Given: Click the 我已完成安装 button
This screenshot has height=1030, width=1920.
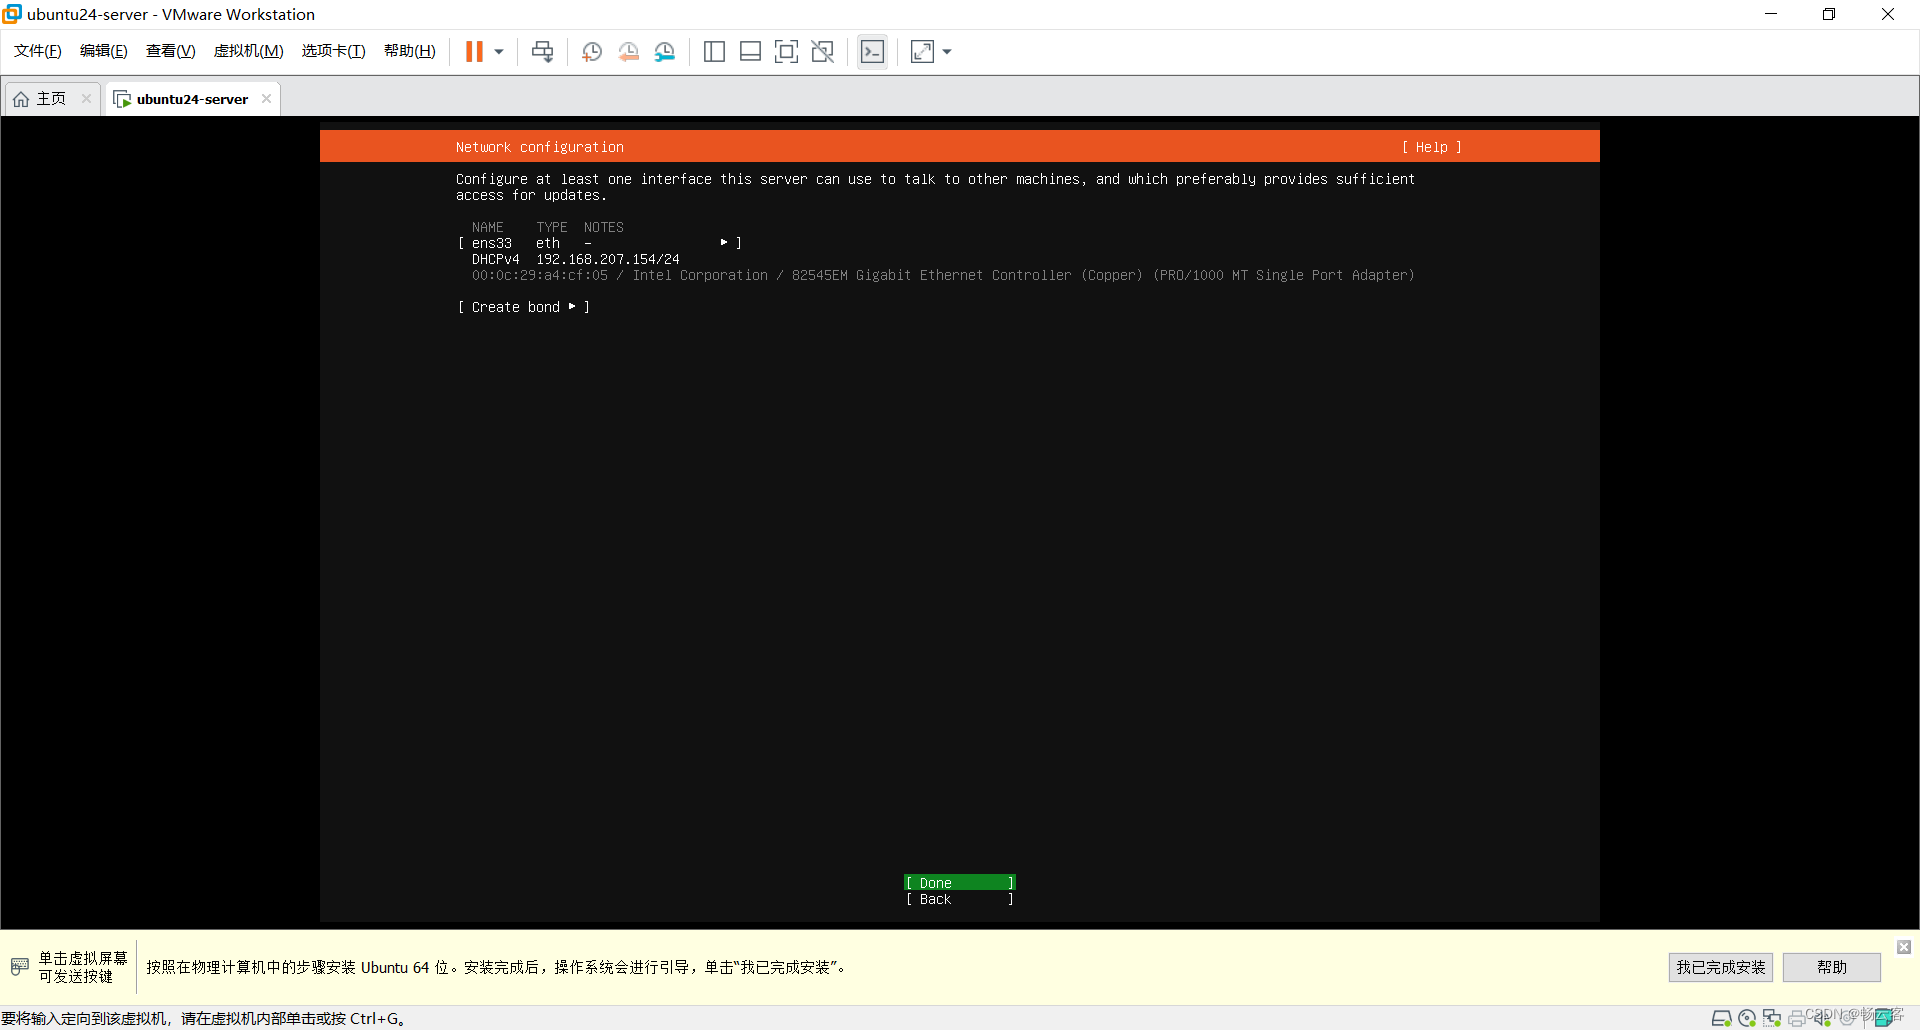Looking at the screenshot, I should click(x=1720, y=967).
